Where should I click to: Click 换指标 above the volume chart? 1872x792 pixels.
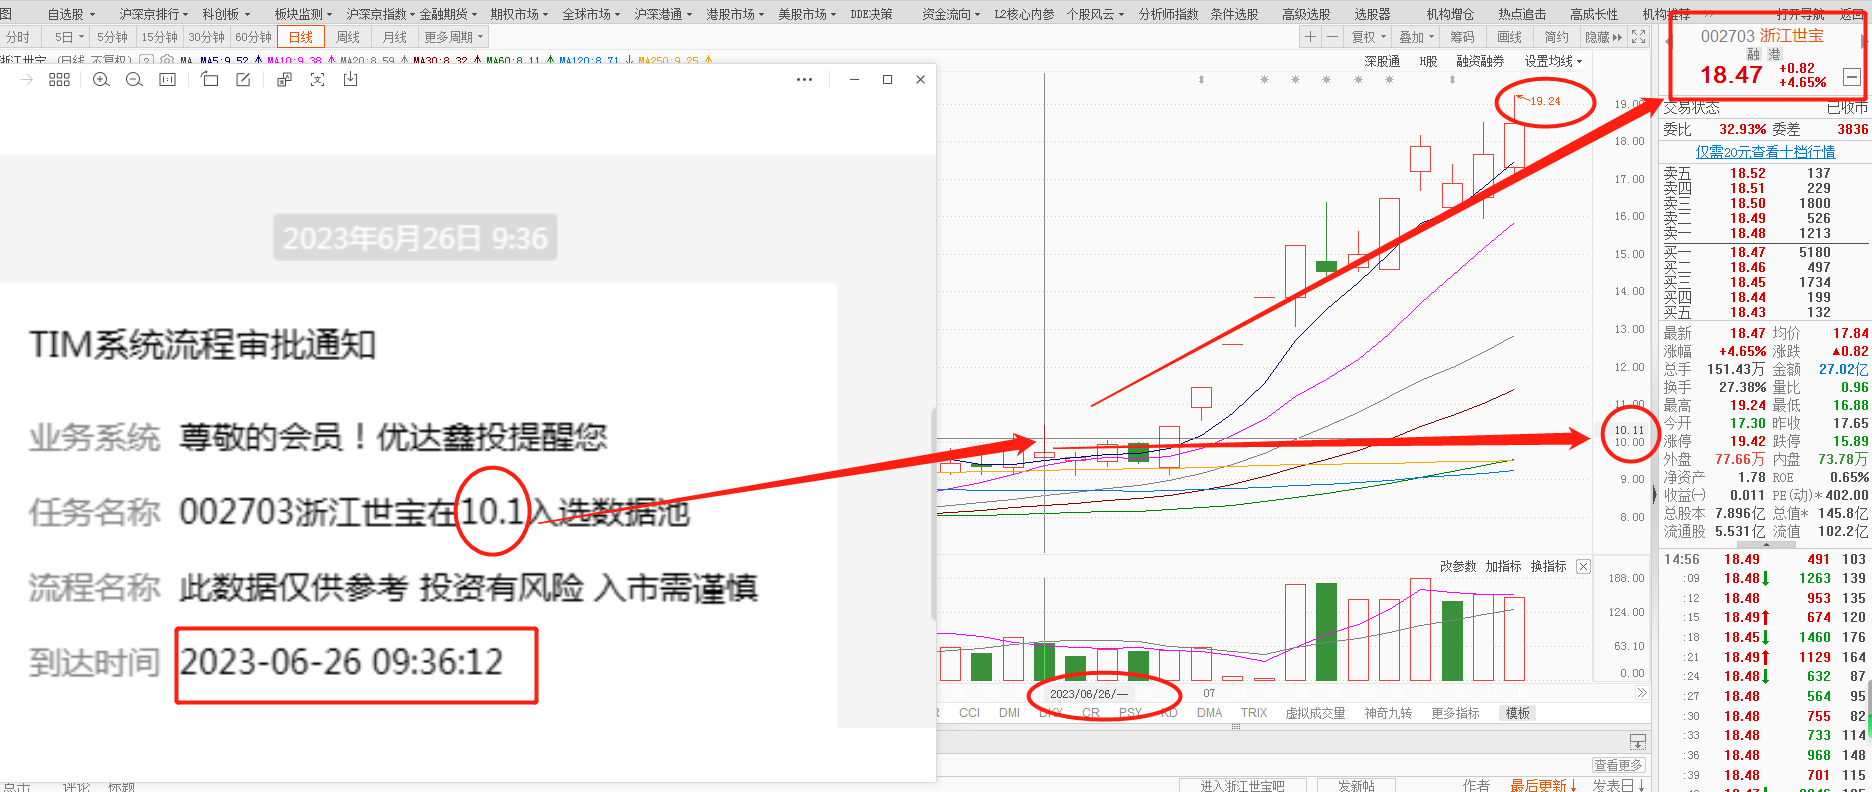[x=1548, y=566]
